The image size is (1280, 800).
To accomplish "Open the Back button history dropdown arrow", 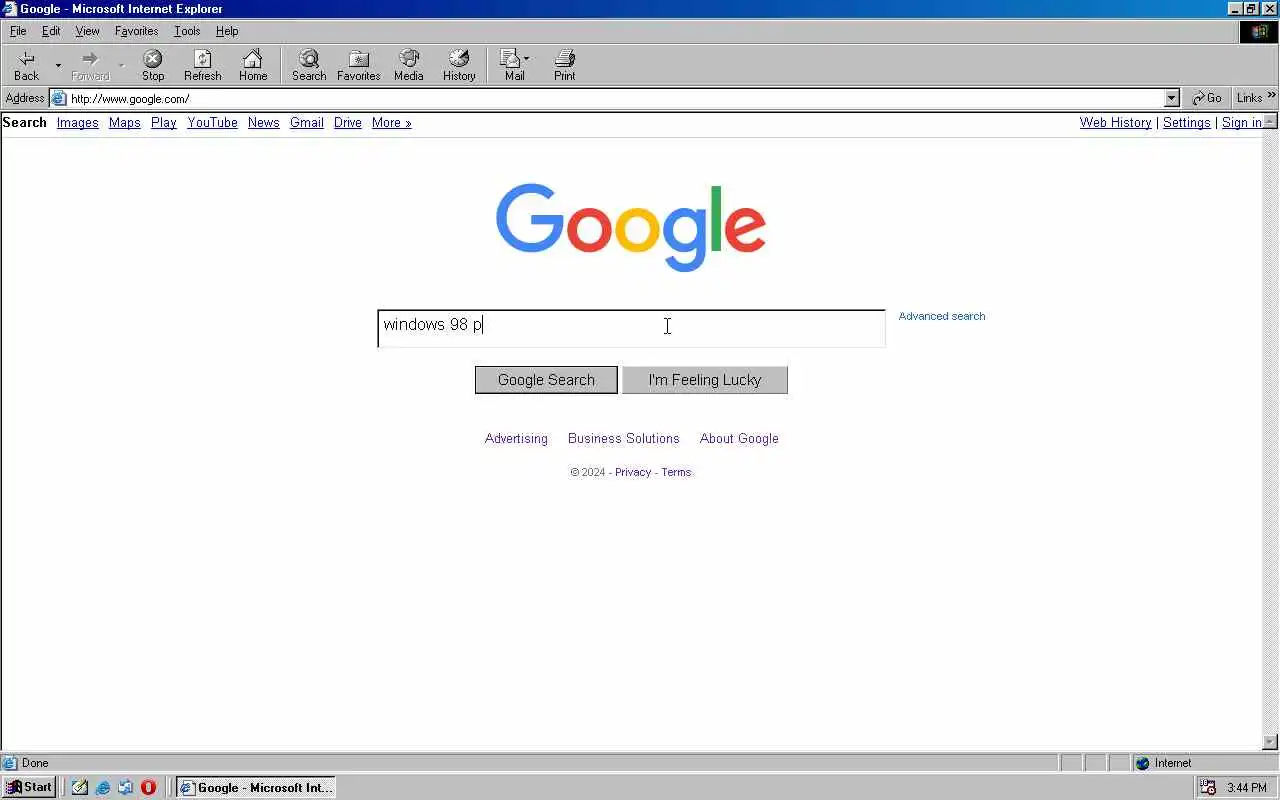I will pyautogui.click(x=58, y=66).
